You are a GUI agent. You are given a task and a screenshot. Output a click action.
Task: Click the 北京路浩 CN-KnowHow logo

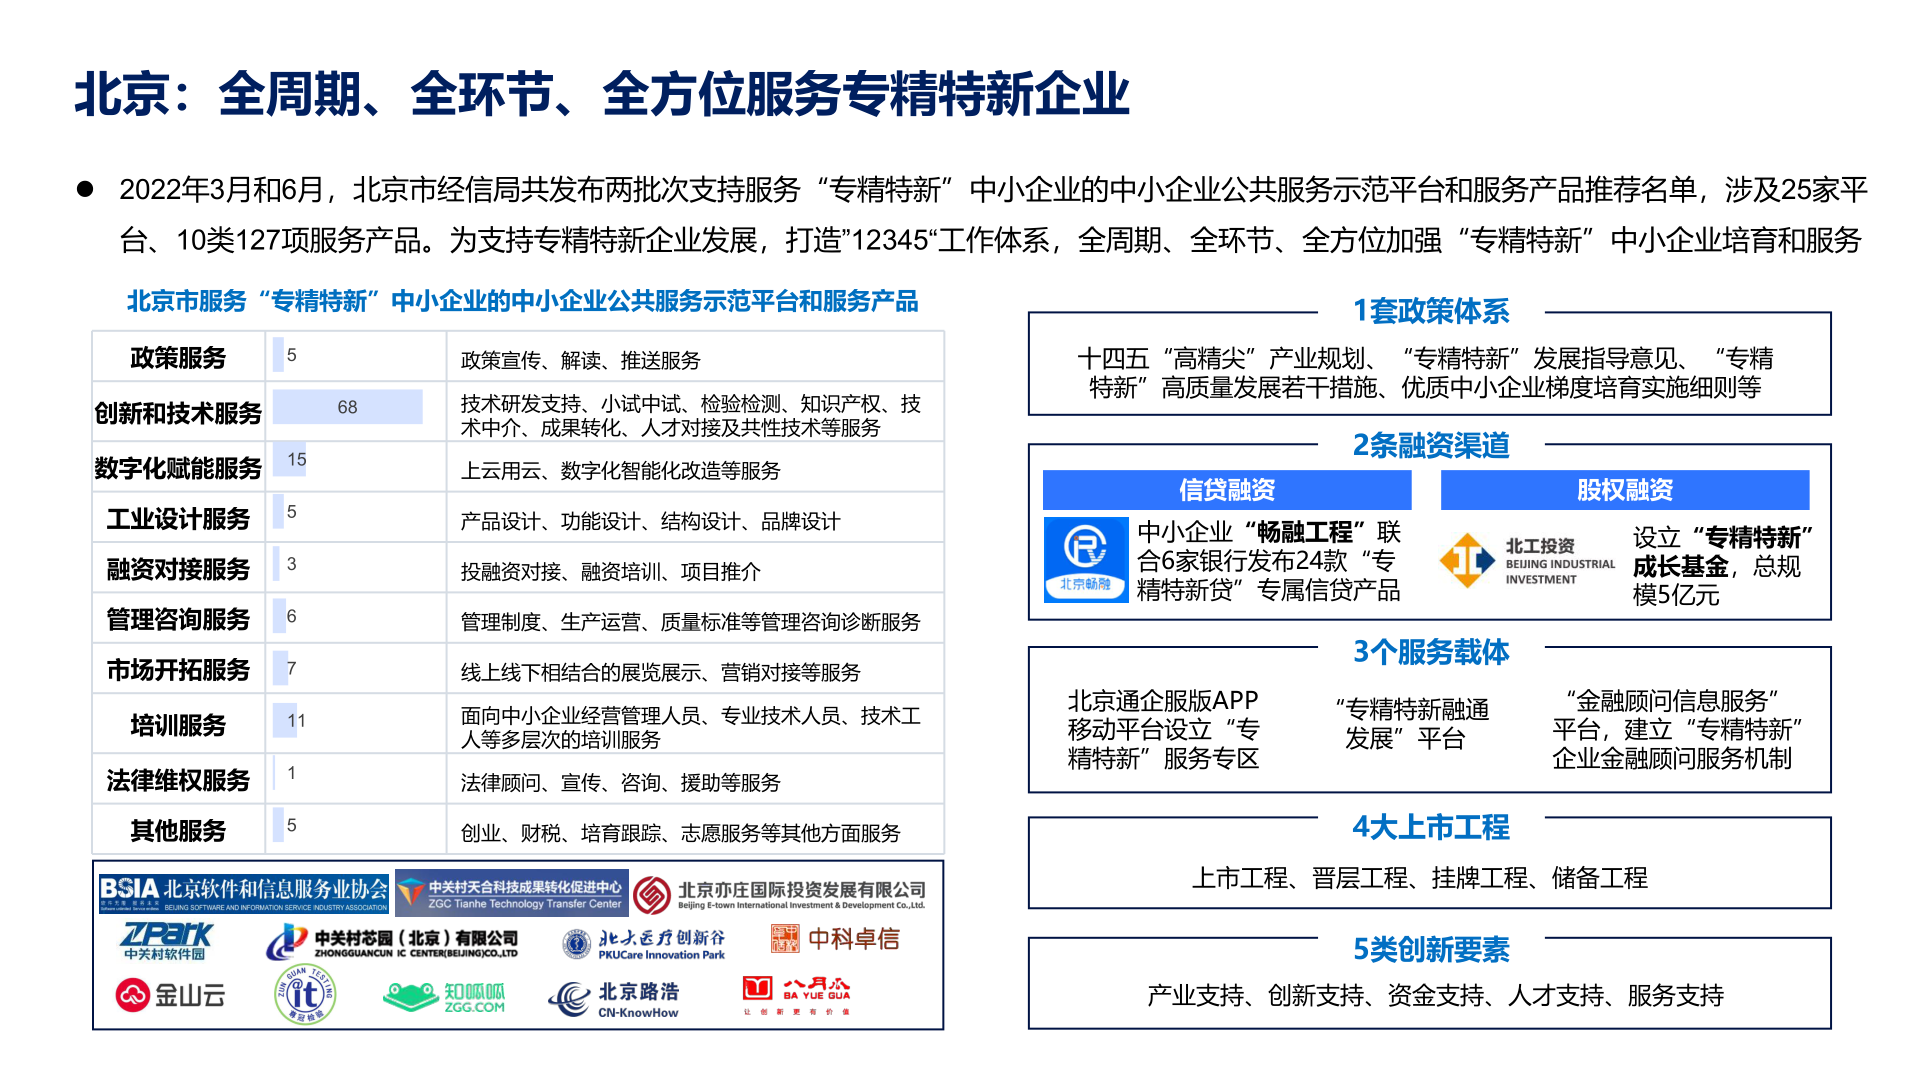[614, 998]
